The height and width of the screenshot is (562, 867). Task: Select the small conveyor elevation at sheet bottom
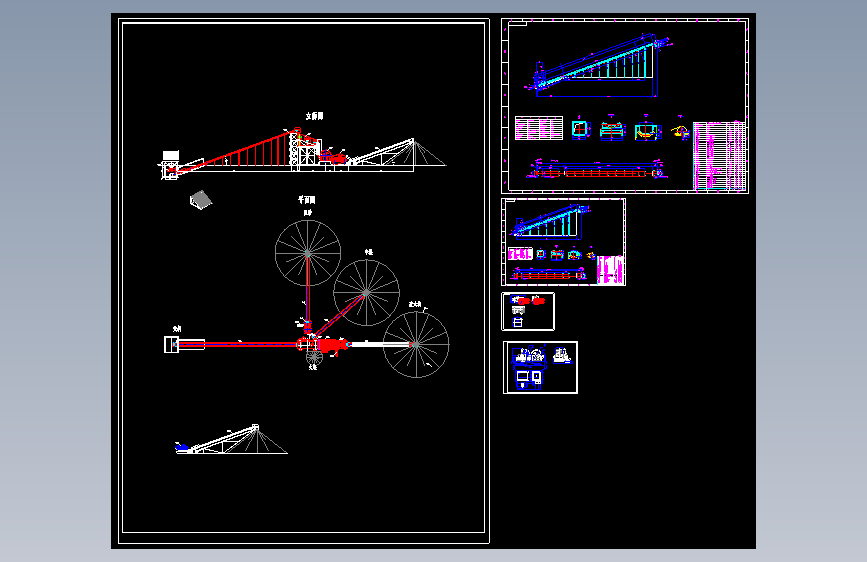[231, 439]
